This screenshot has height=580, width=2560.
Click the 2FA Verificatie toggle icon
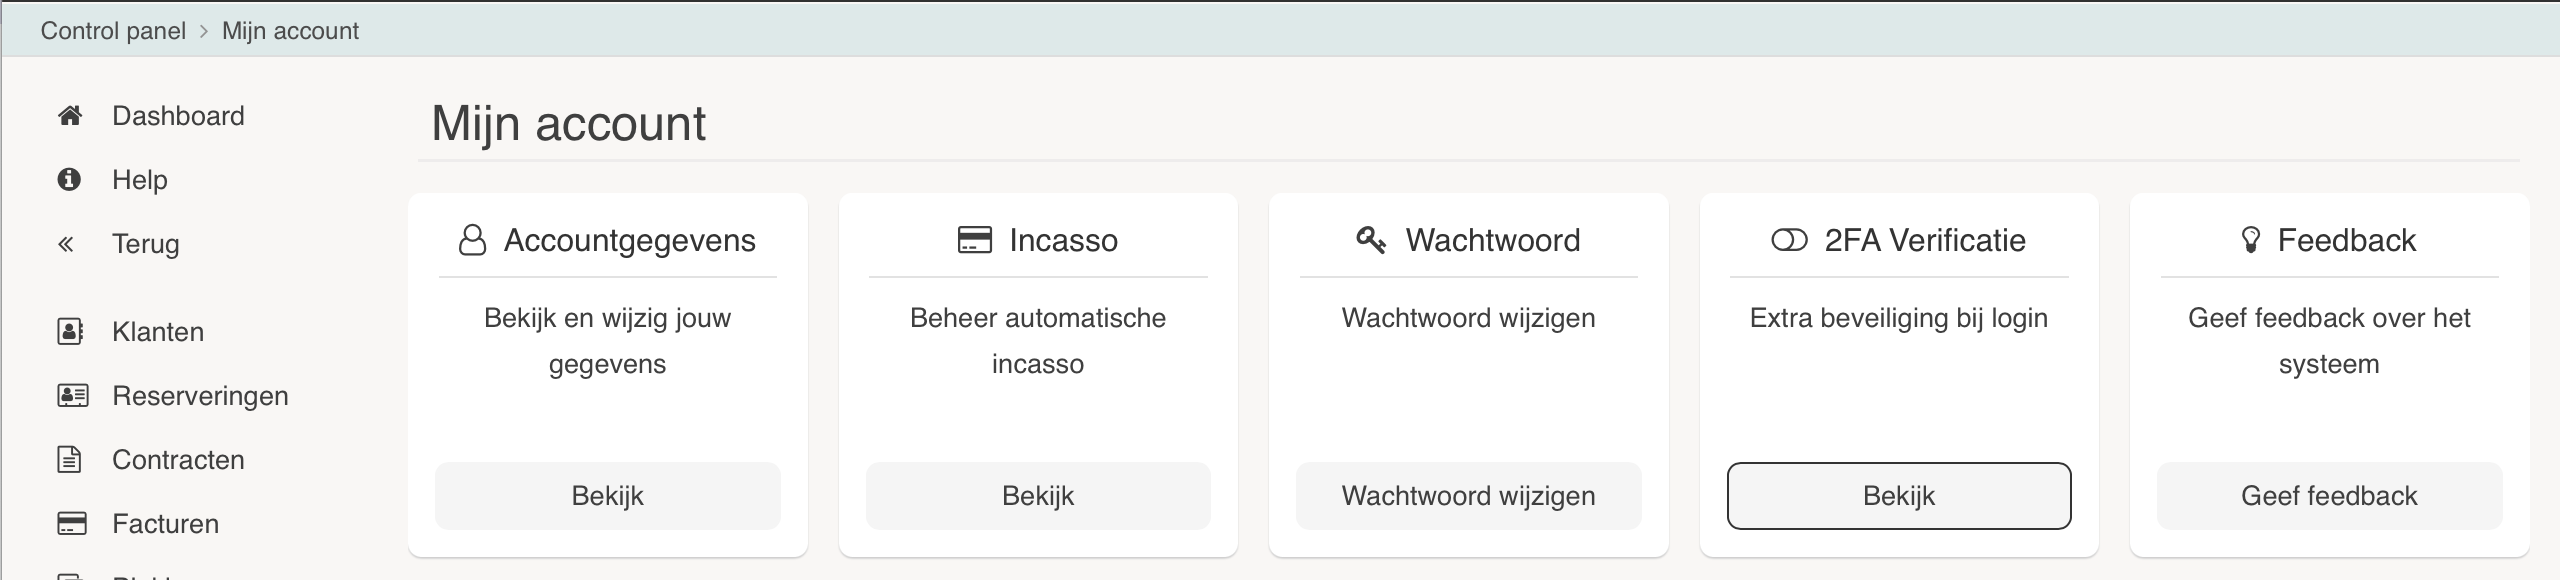tap(1789, 240)
